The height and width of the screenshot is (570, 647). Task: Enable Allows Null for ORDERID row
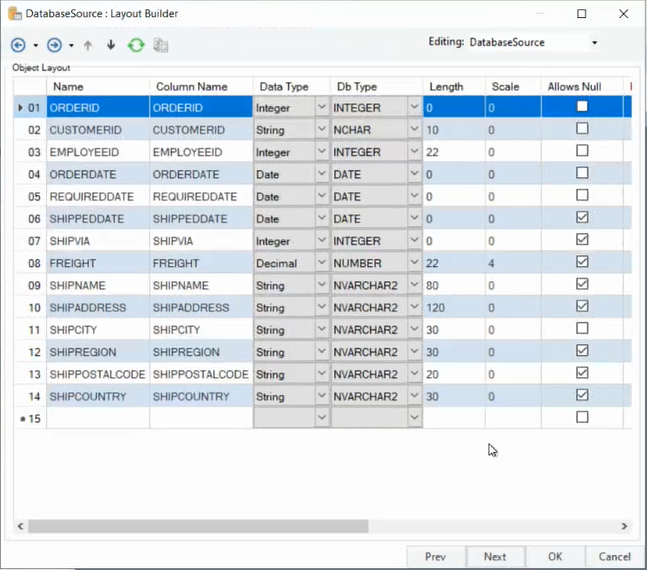point(582,107)
